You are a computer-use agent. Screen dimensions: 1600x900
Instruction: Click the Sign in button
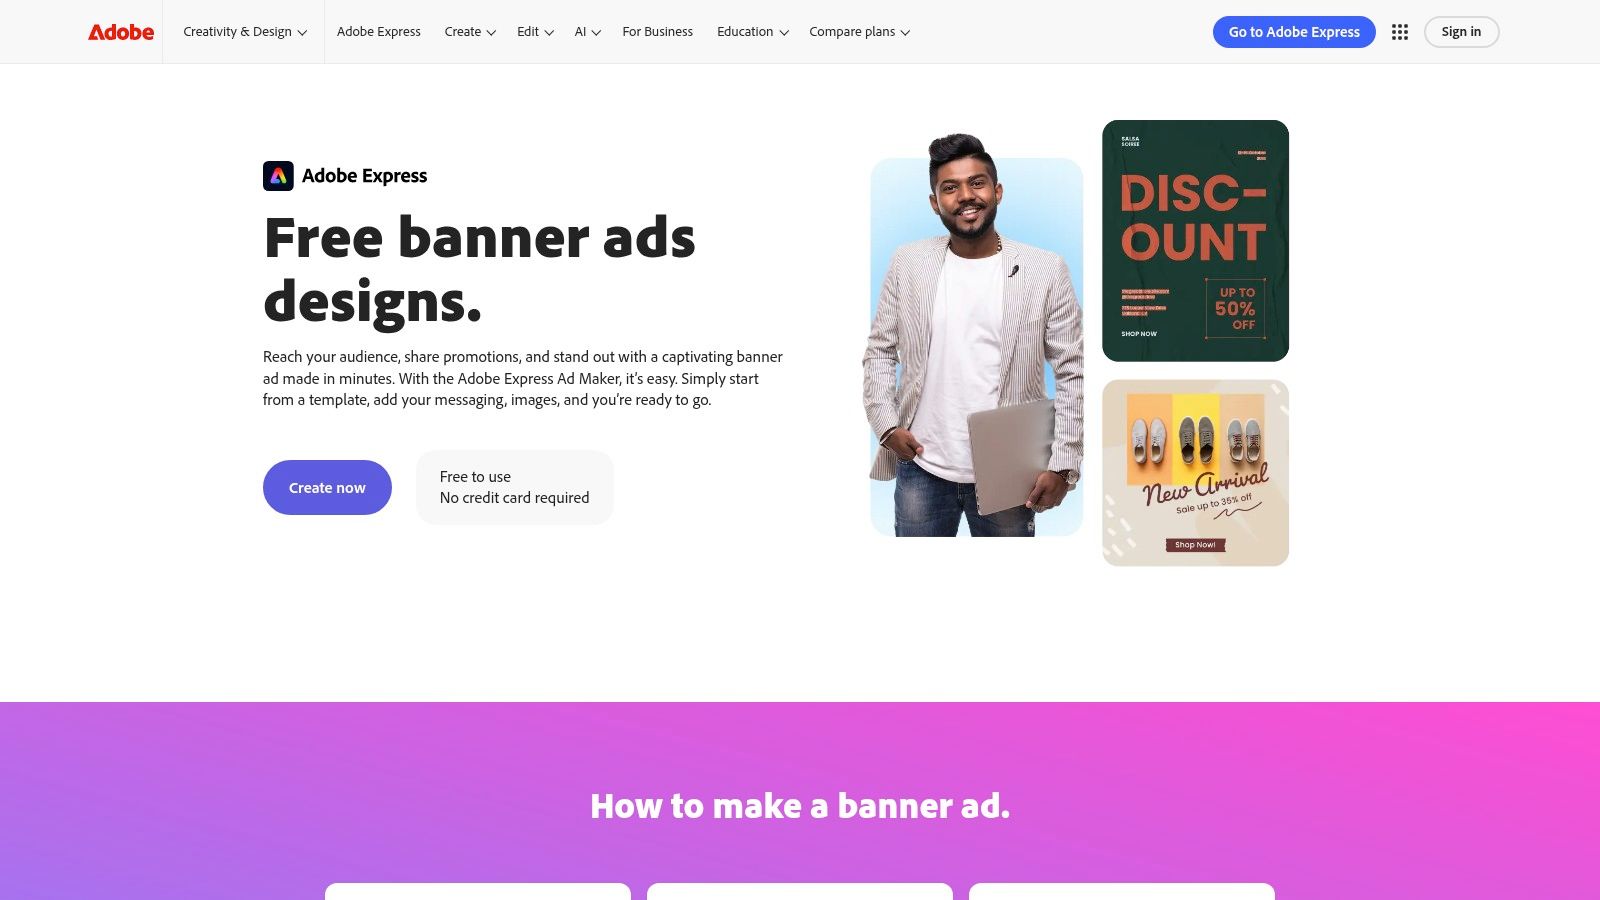[x=1461, y=32]
